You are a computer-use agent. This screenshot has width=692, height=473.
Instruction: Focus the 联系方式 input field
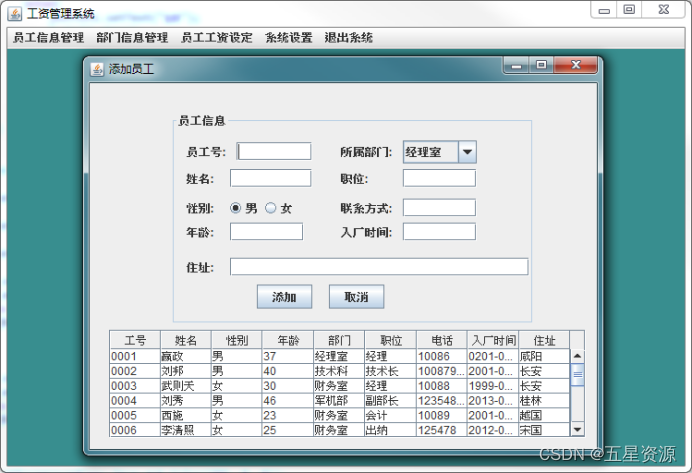click(x=439, y=207)
